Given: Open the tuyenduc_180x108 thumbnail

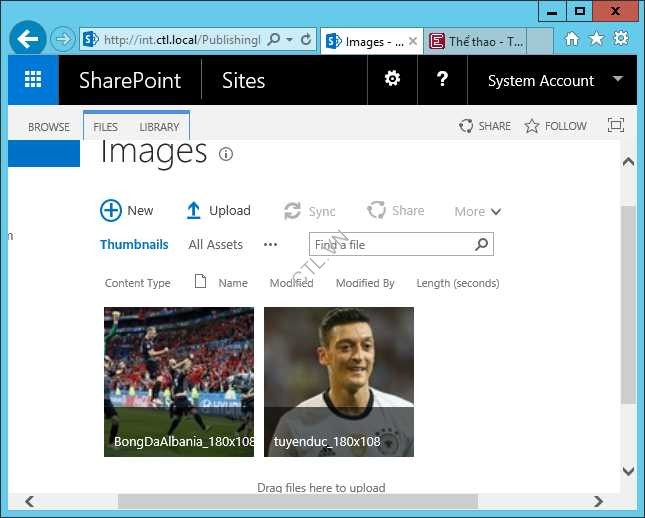Looking at the screenshot, I should (339, 381).
